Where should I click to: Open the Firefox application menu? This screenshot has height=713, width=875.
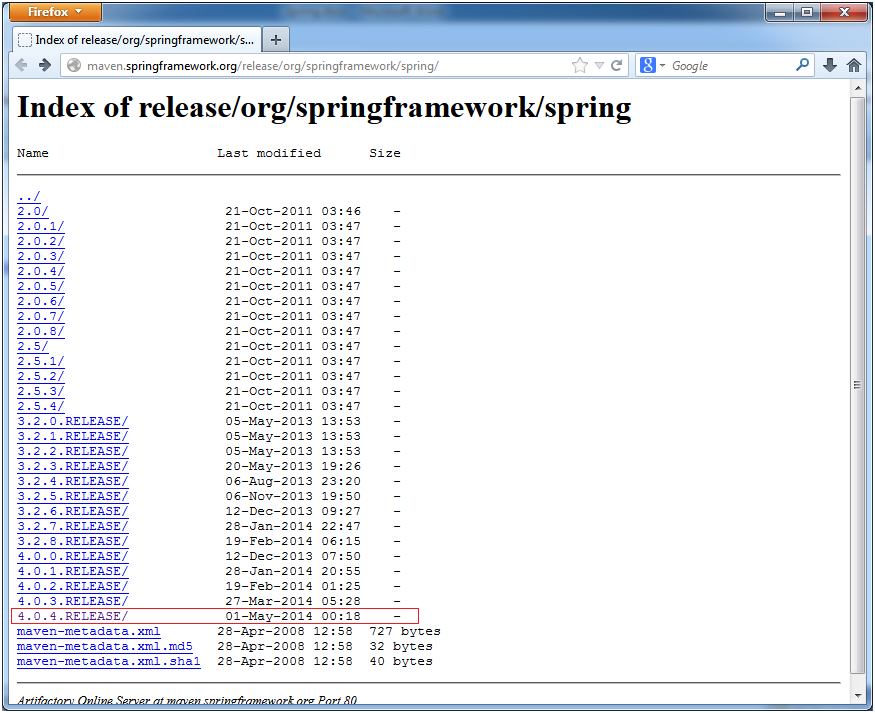(x=55, y=12)
